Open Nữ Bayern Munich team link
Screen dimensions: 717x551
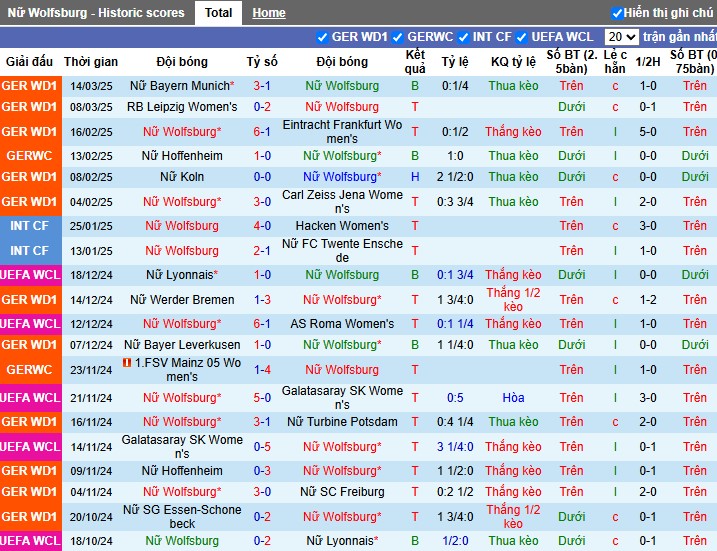(x=182, y=86)
